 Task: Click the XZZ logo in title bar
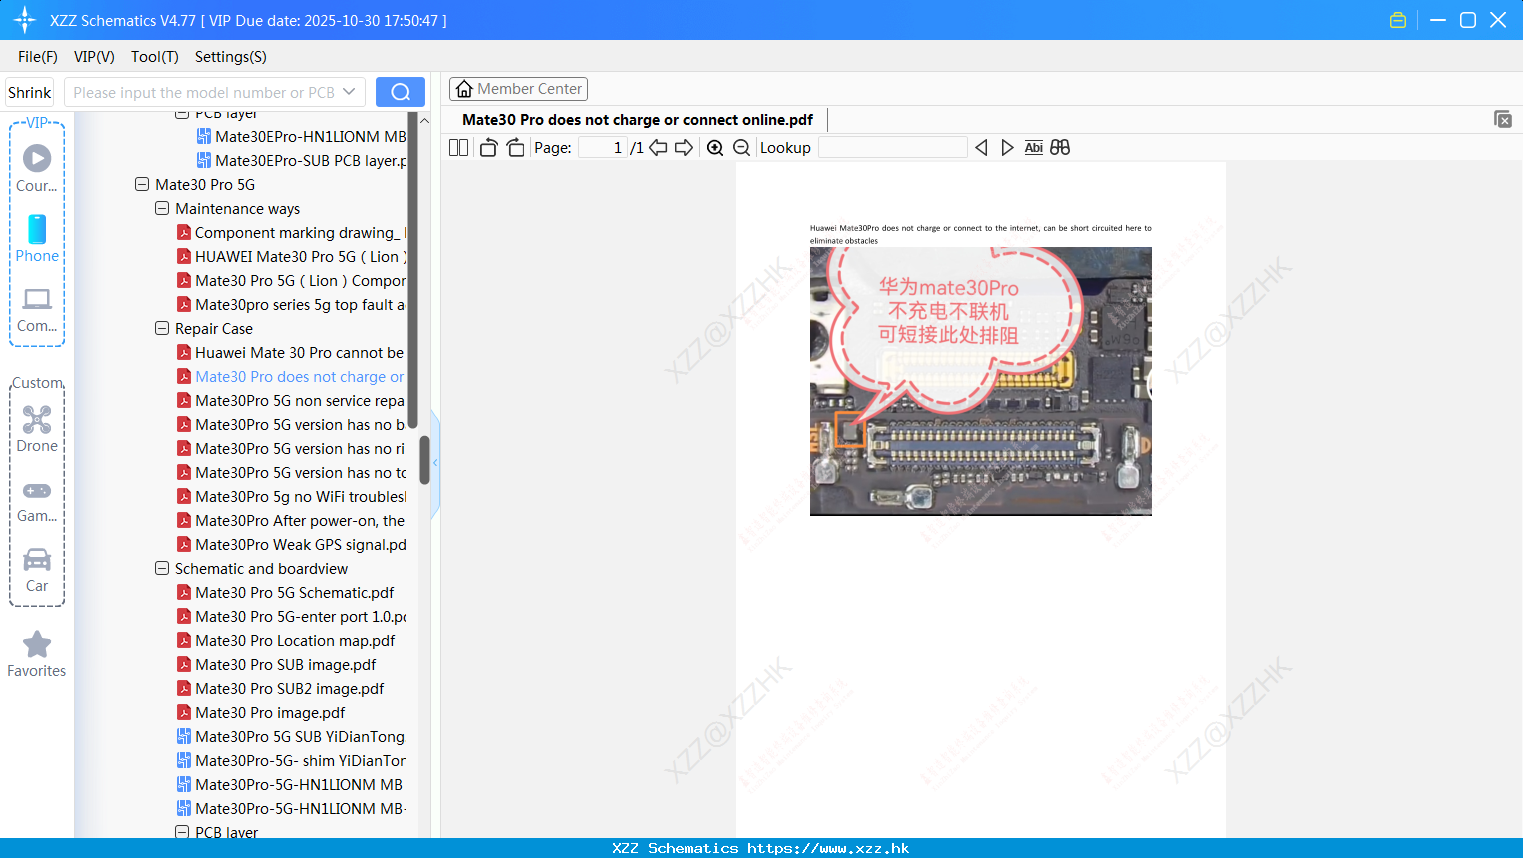point(25,20)
